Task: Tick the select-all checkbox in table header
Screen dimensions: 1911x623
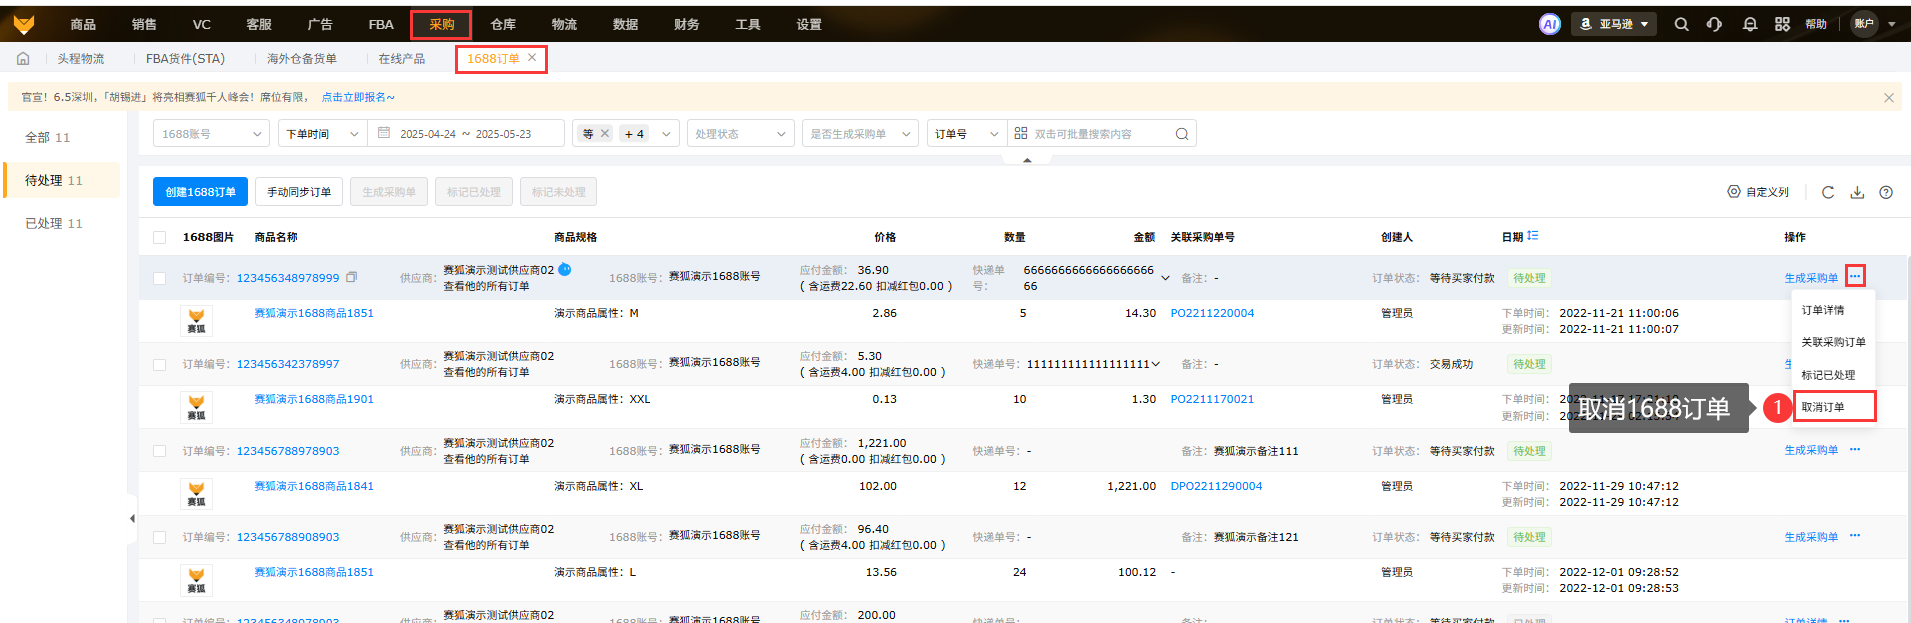Action: [x=160, y=237]
